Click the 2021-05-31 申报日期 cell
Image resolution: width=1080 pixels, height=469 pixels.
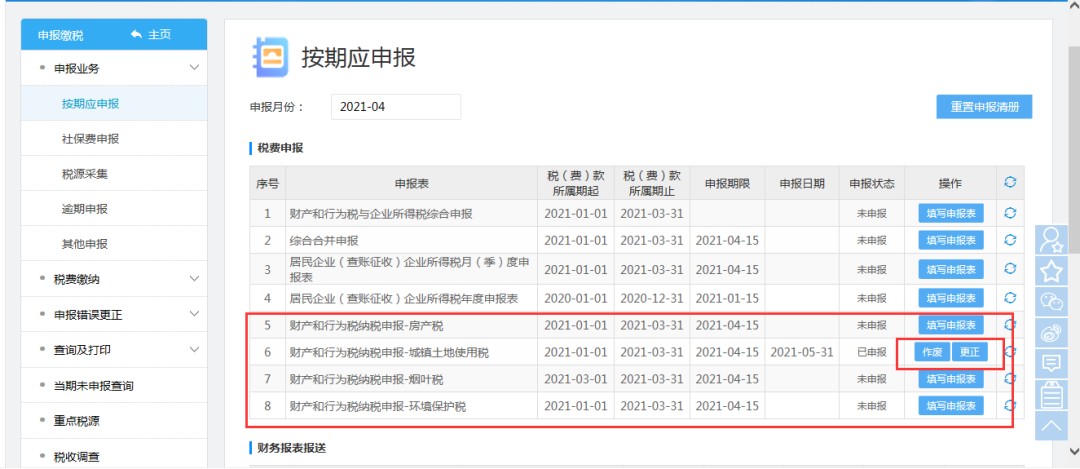pyautogui.click(x=802, y=352)
